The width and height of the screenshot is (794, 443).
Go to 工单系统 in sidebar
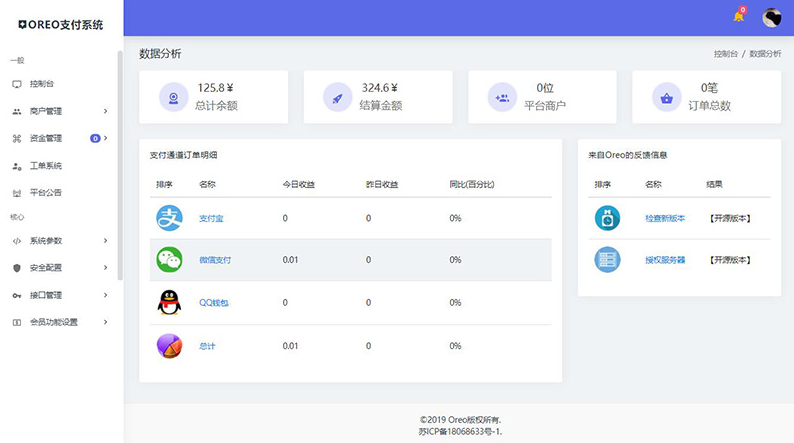pos(46,166)
